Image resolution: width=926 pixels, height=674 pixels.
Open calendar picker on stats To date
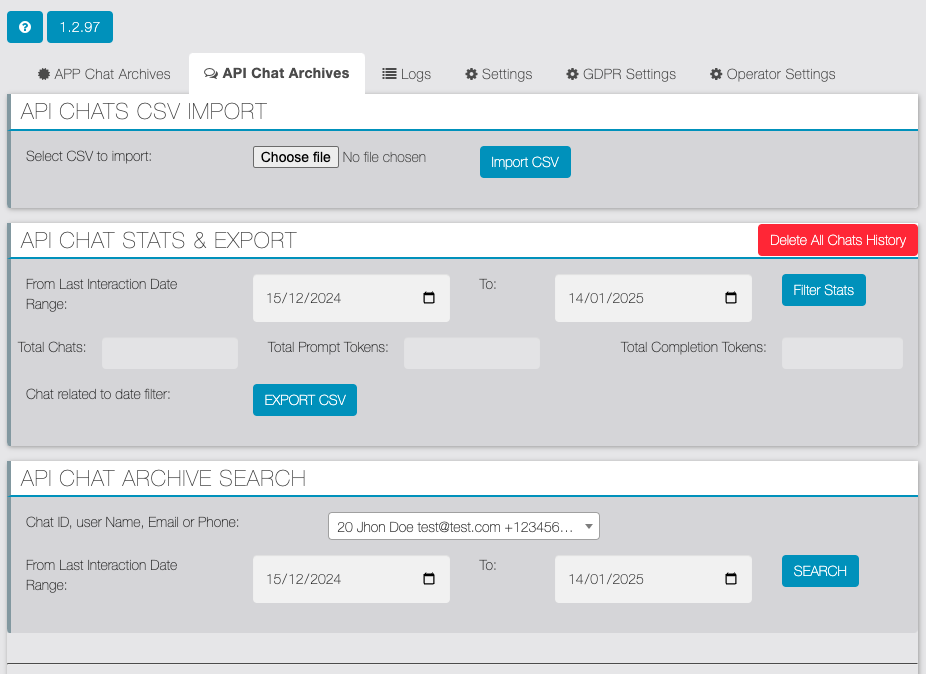pyautogui.click(x=731, y=298)
